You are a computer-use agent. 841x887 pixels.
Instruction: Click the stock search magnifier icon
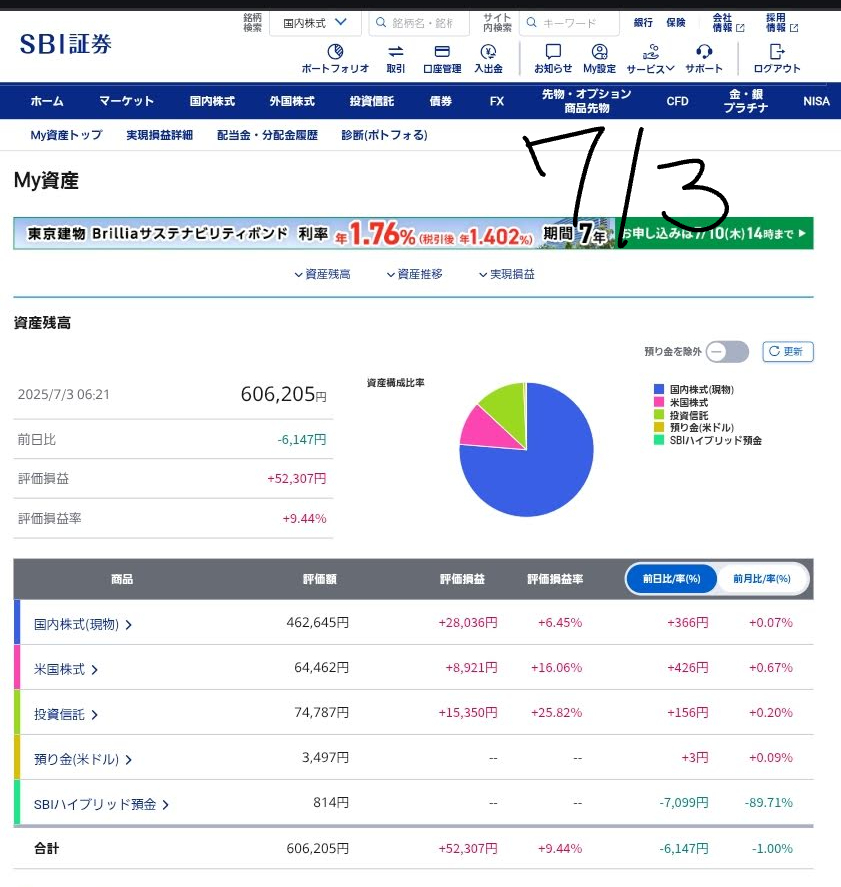(381, 23)
